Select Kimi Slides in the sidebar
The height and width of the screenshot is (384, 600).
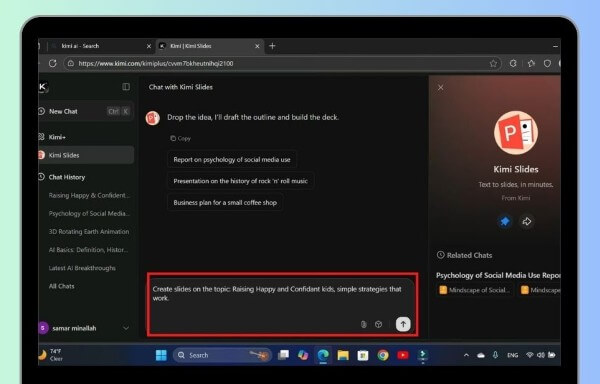[x=86, y=155]
